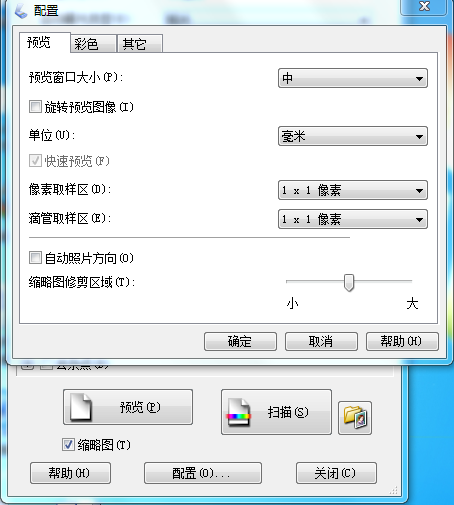Enable 旋转预览图像 checkbox
The image size is (454, 505).
tap(35, 107)
